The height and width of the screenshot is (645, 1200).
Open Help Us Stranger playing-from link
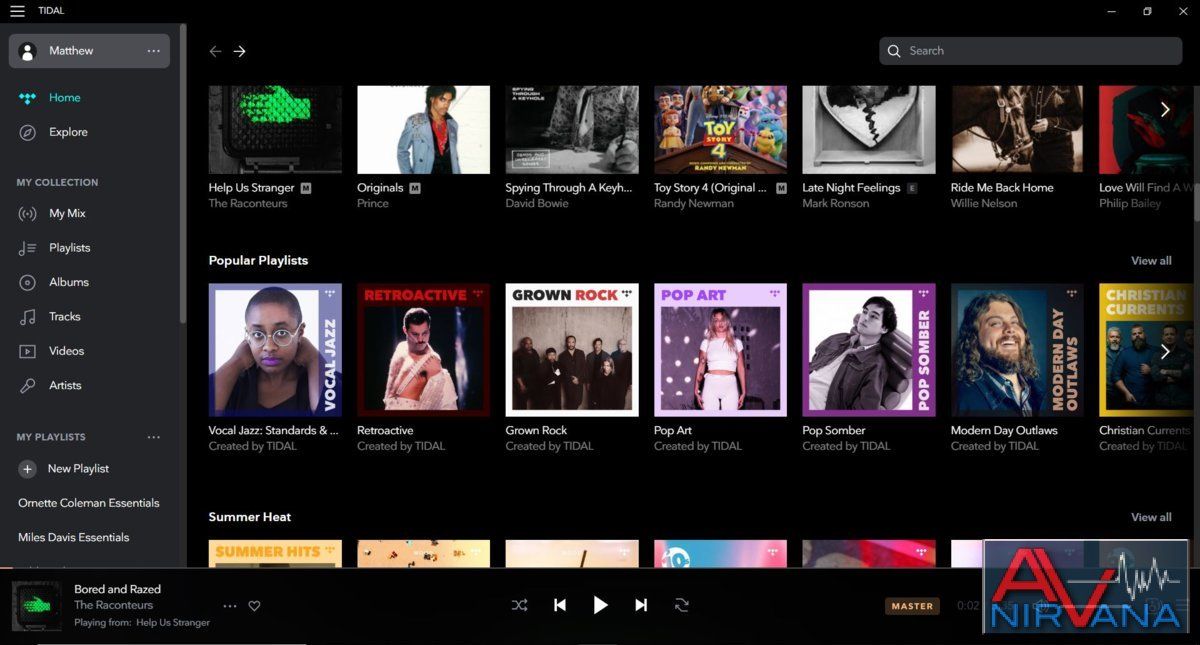[x=173, y=622]
